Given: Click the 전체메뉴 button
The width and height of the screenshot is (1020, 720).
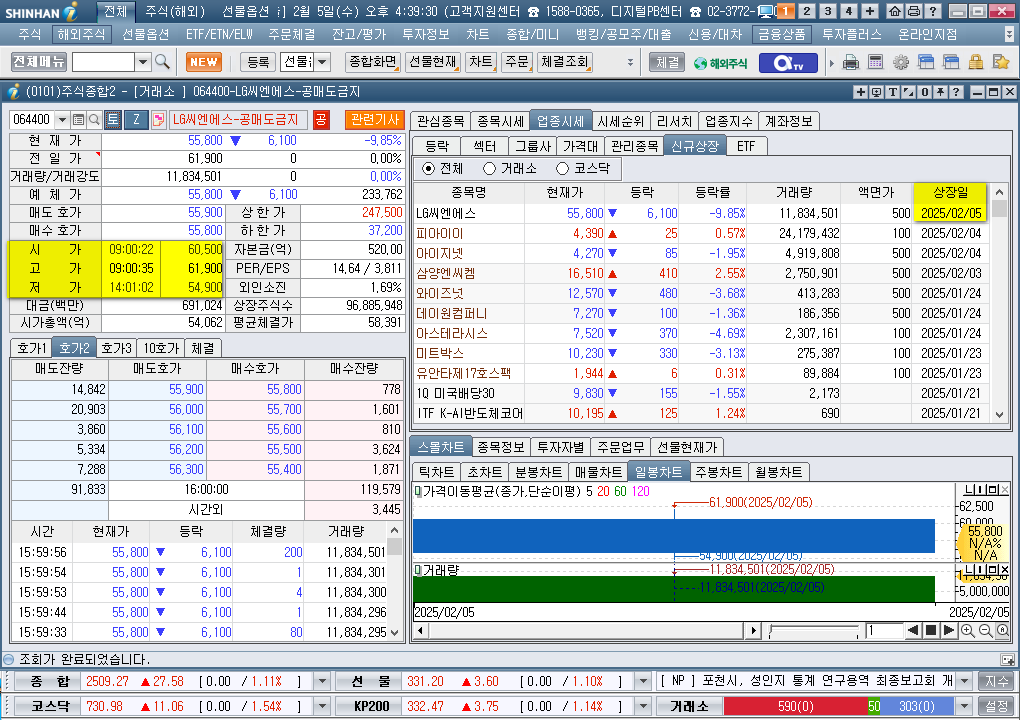Looking at the screenshot, I should [39, 62].
